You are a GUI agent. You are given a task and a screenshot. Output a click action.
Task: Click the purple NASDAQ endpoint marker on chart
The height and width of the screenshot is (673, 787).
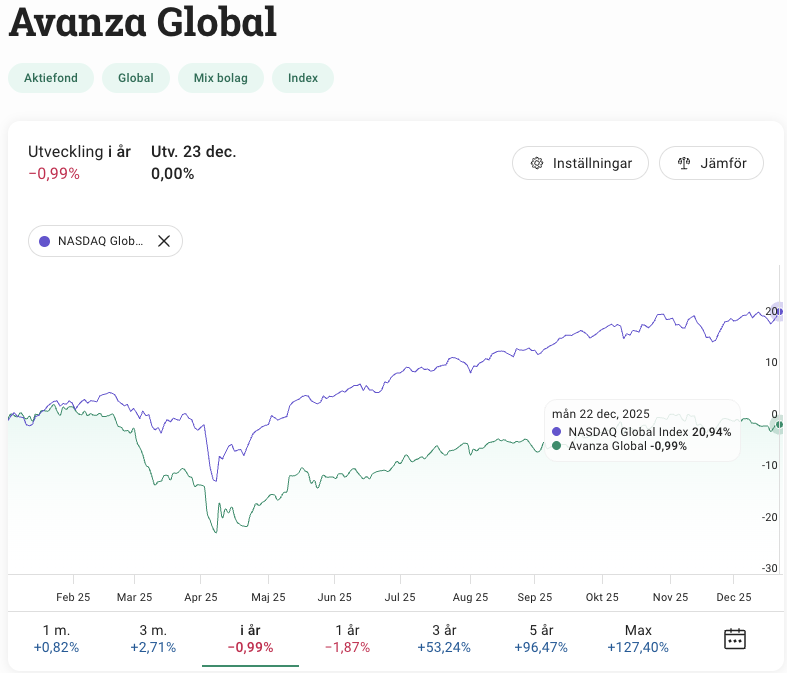[x=780, y=312]
